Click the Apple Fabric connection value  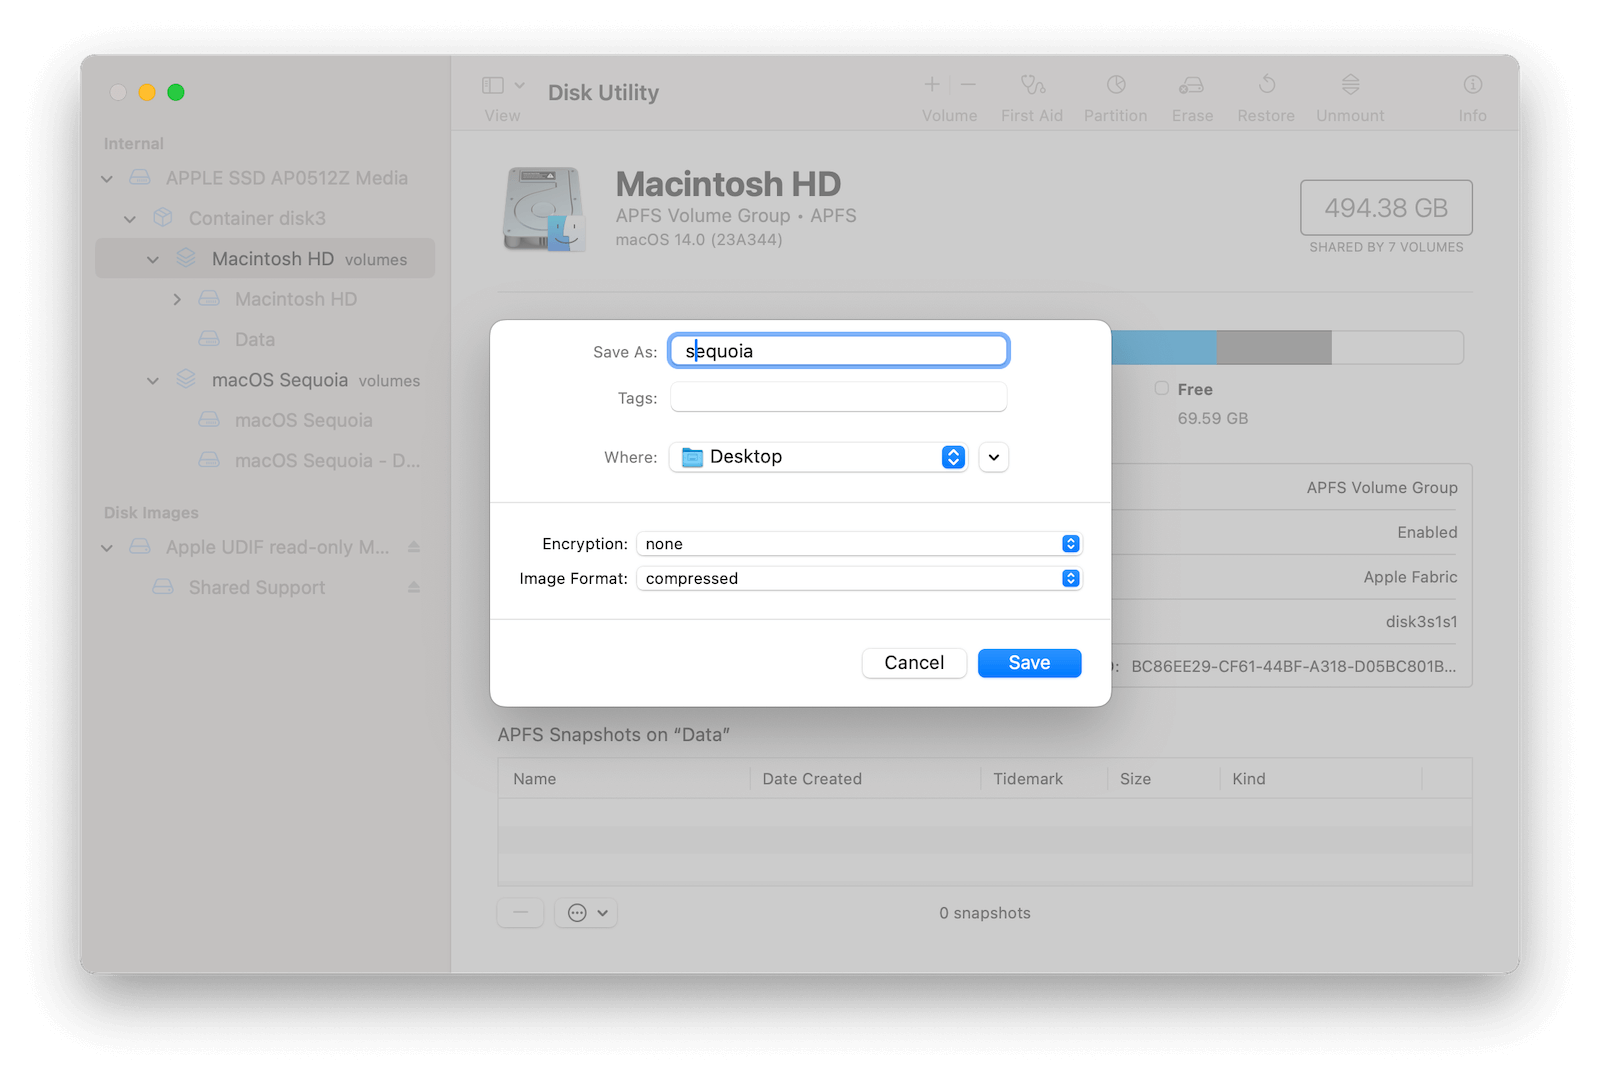click(x=1410, y=577)
